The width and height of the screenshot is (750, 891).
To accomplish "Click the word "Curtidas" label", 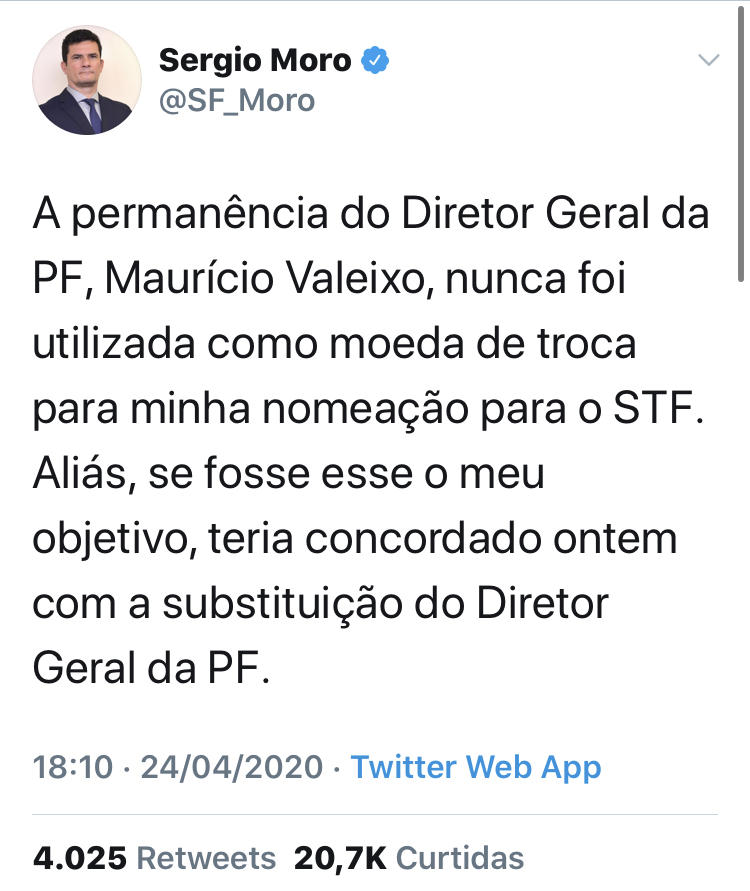I will tap(460, 858).
